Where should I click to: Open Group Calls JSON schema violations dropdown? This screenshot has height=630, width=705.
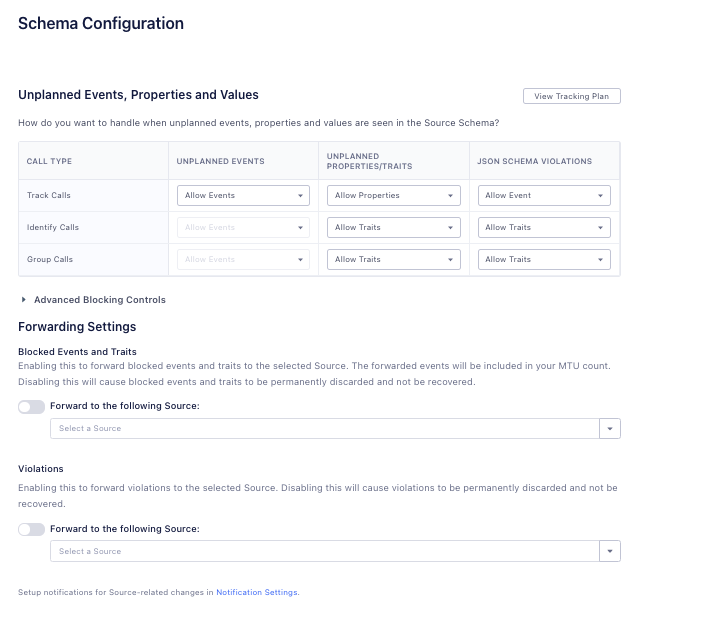(544, 260)
